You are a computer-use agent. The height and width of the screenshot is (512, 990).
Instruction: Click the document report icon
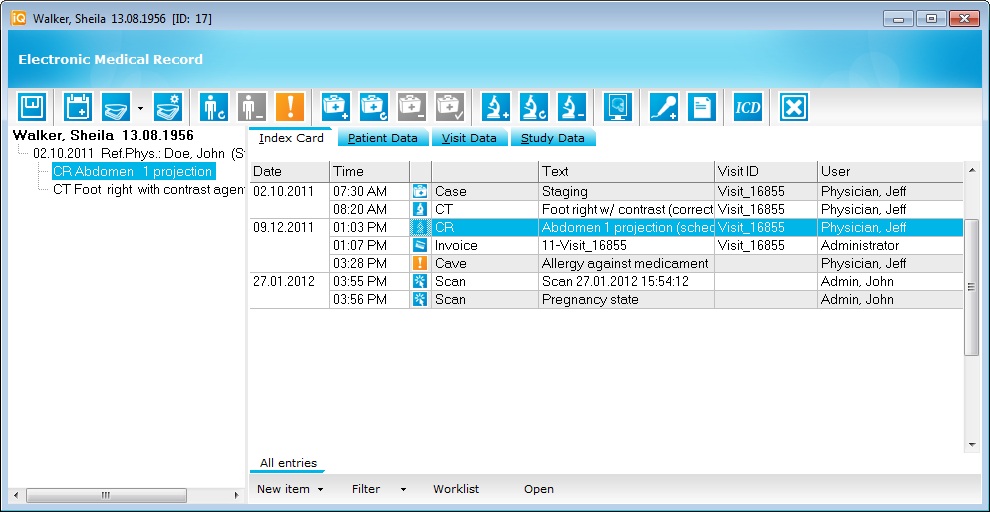tap(701, 106)
